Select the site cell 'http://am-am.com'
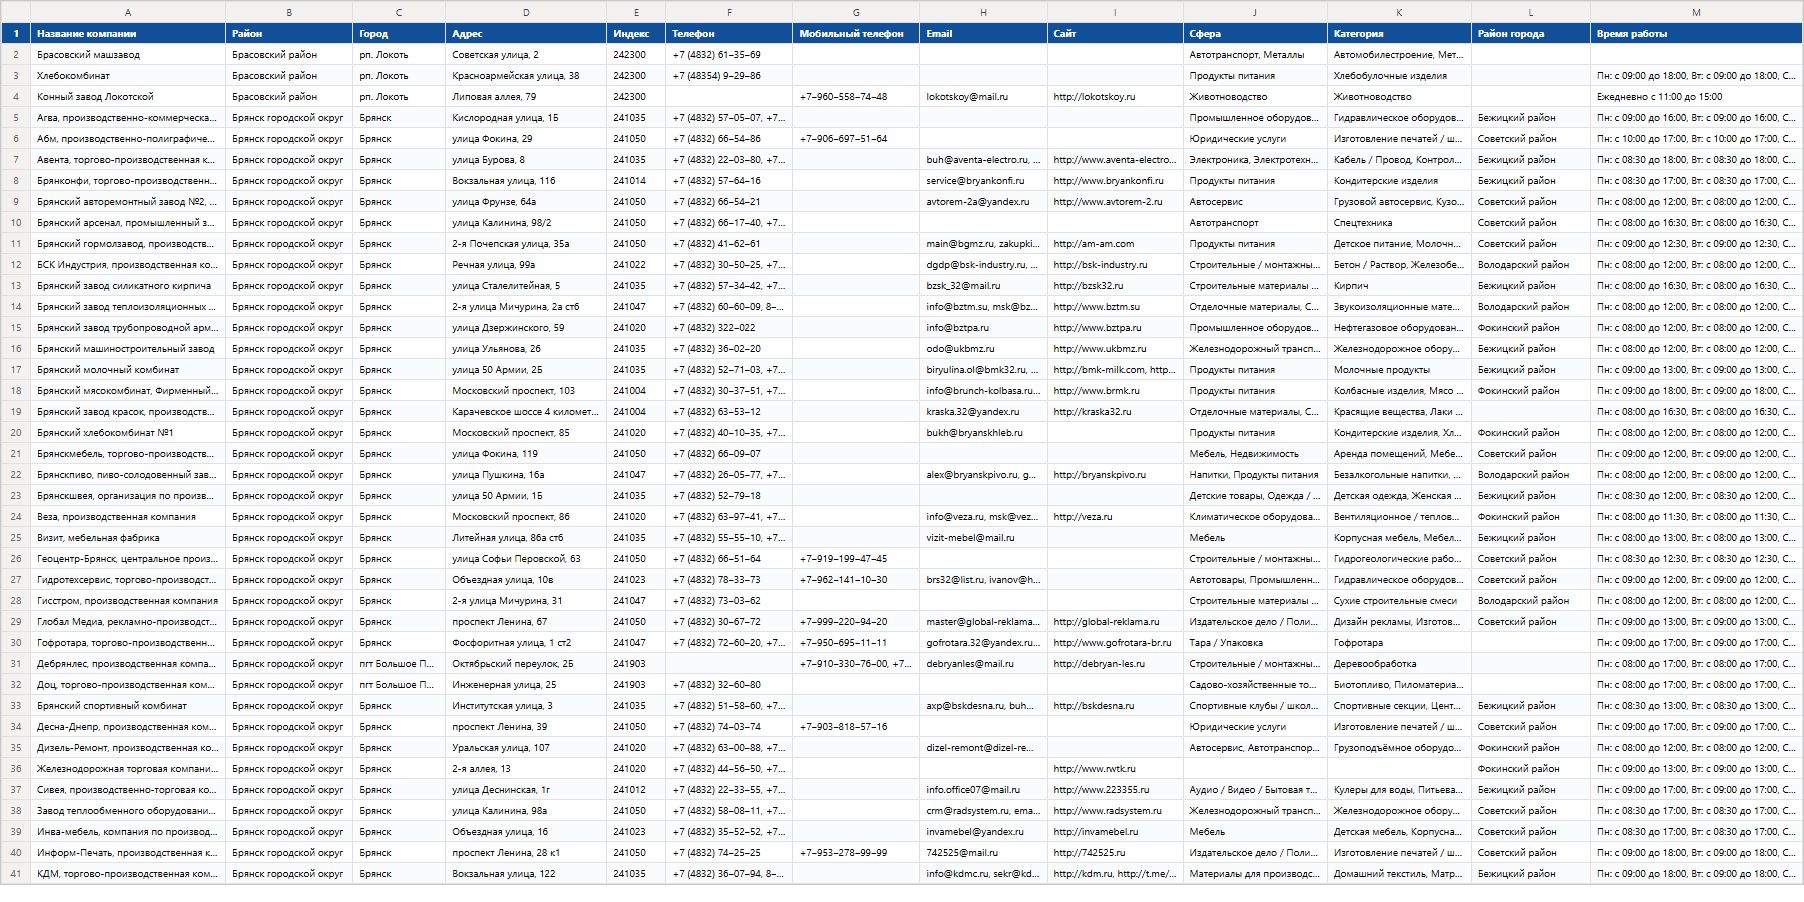This screenshot has width=1804, height=902. tap(1115, 244)
